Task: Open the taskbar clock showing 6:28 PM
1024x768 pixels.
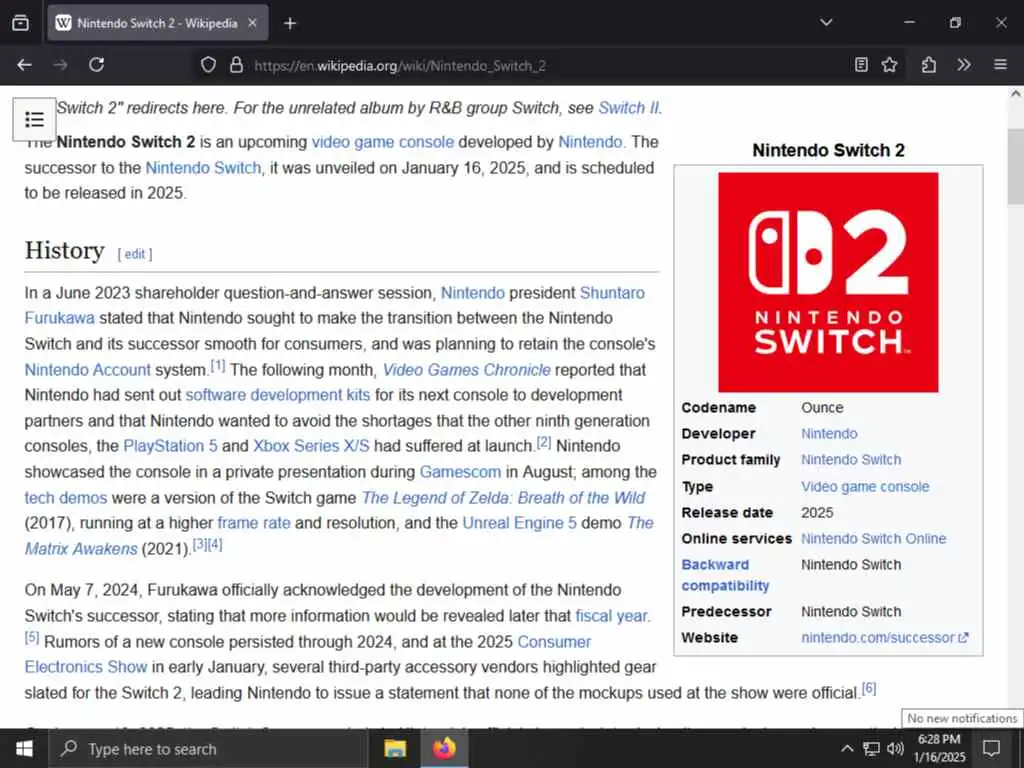Action: click(x=939, y=748)
